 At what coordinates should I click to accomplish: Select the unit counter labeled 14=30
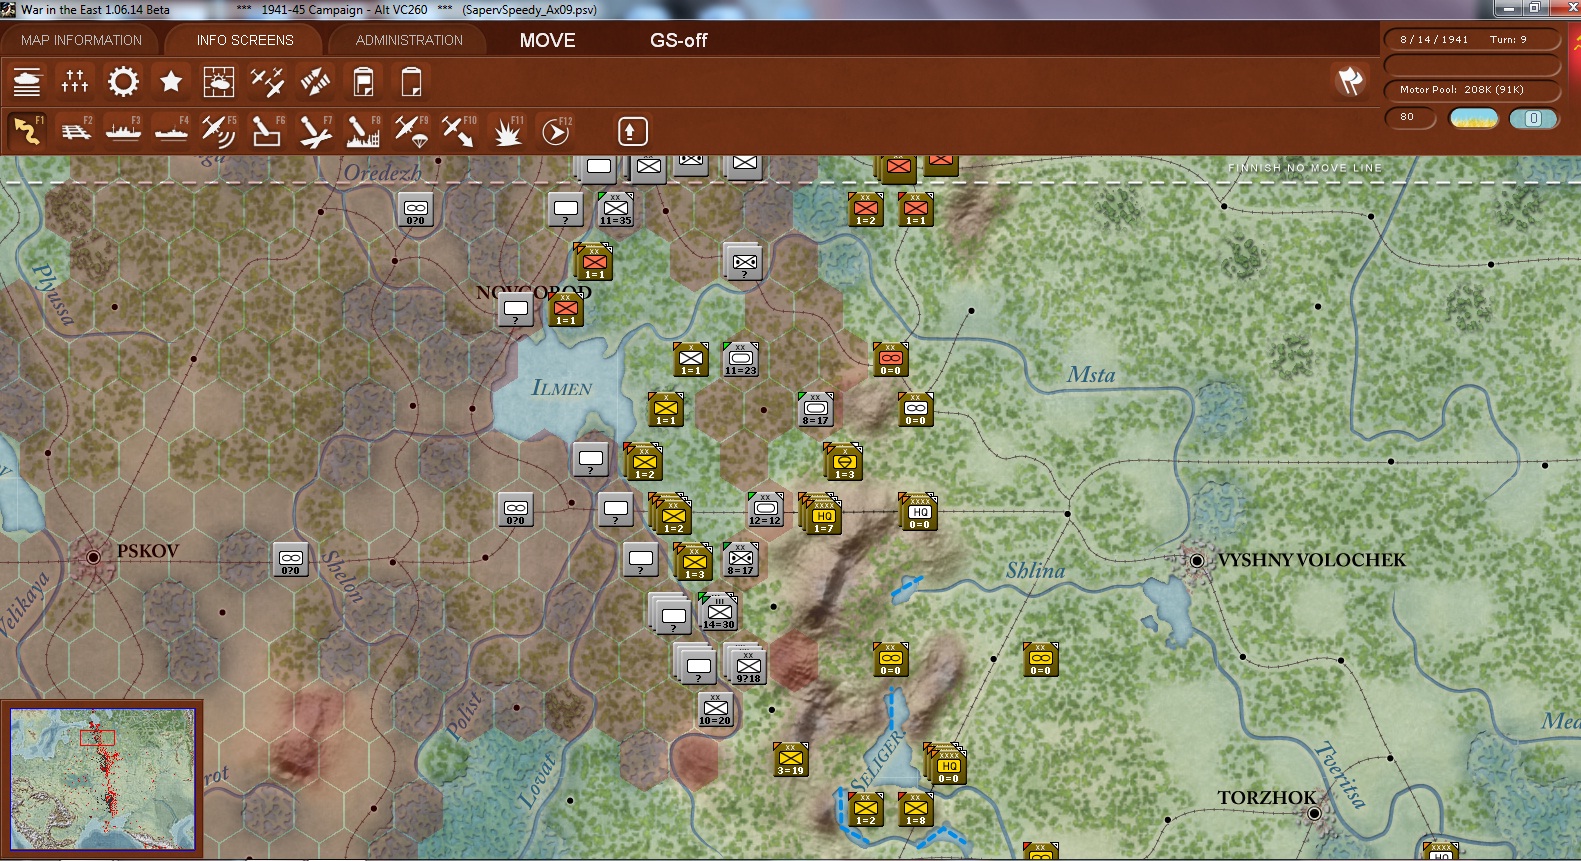point(718,612)
